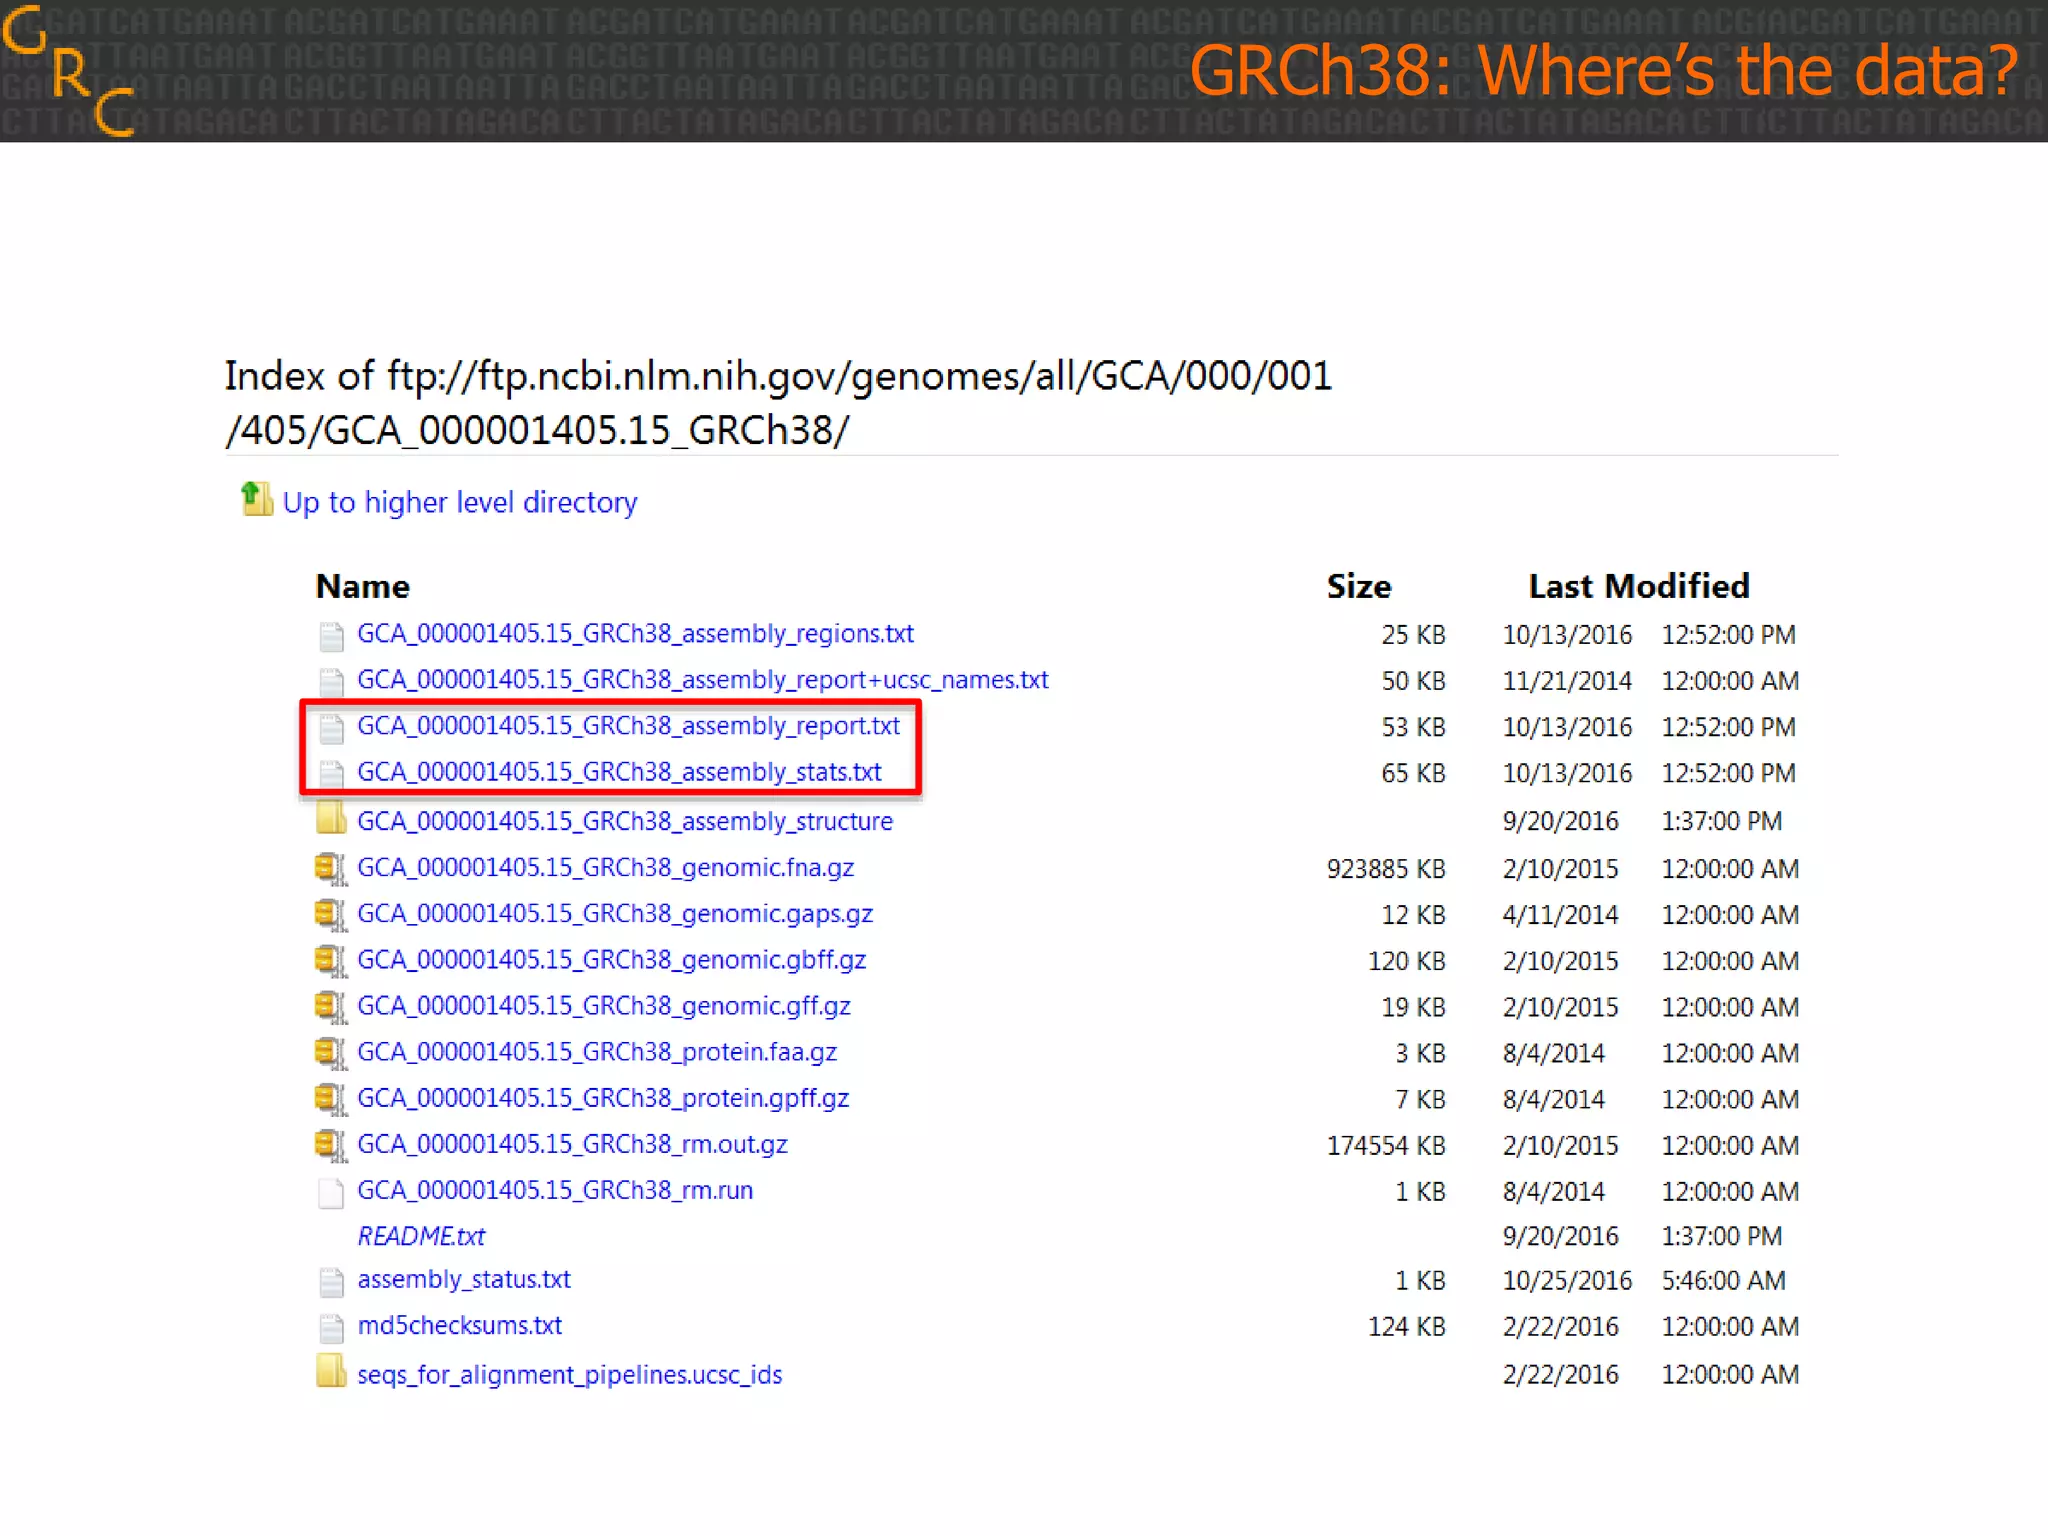Click archive icon for protein.faa.gz
Image resolution: width=2048 pixels, height=1536 pixels.
pyautogui.click(x=331, y=1052)
